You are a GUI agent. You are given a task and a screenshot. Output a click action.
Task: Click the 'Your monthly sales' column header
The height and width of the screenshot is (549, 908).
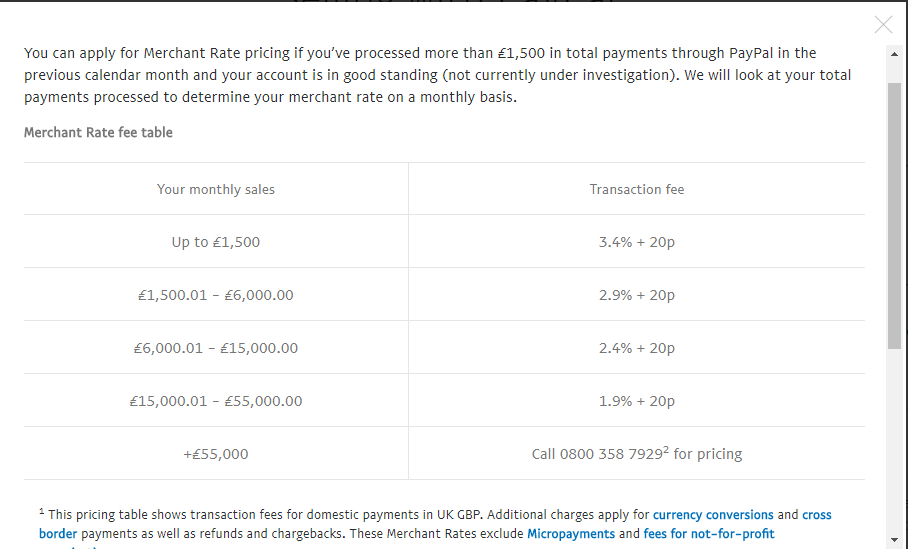216,189
